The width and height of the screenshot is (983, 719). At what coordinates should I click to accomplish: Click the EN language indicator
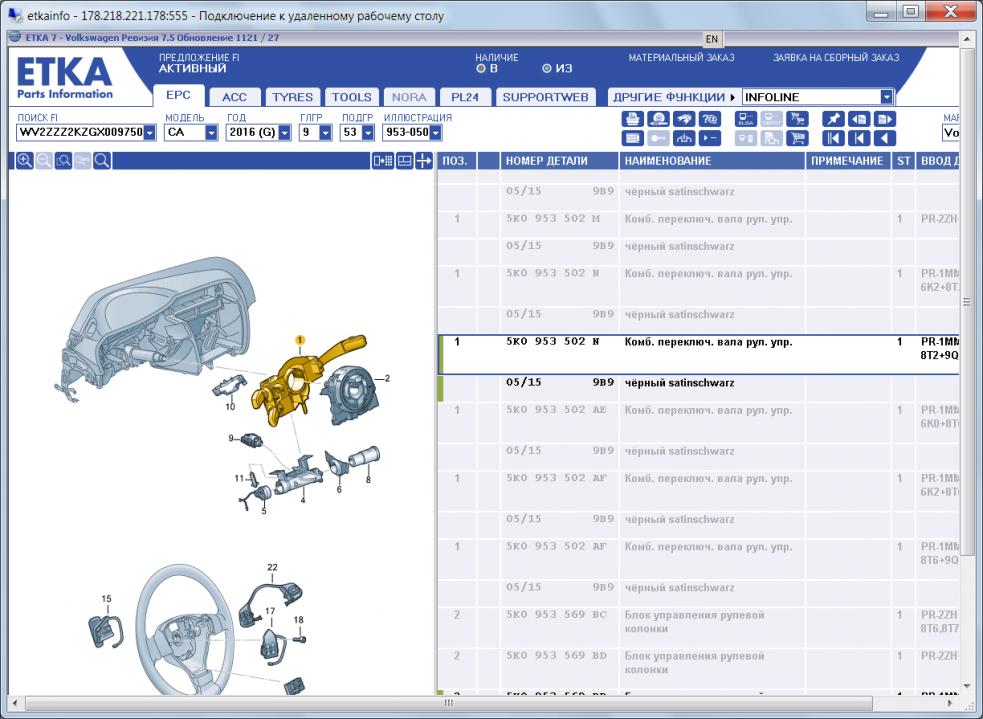pos(712,39)
